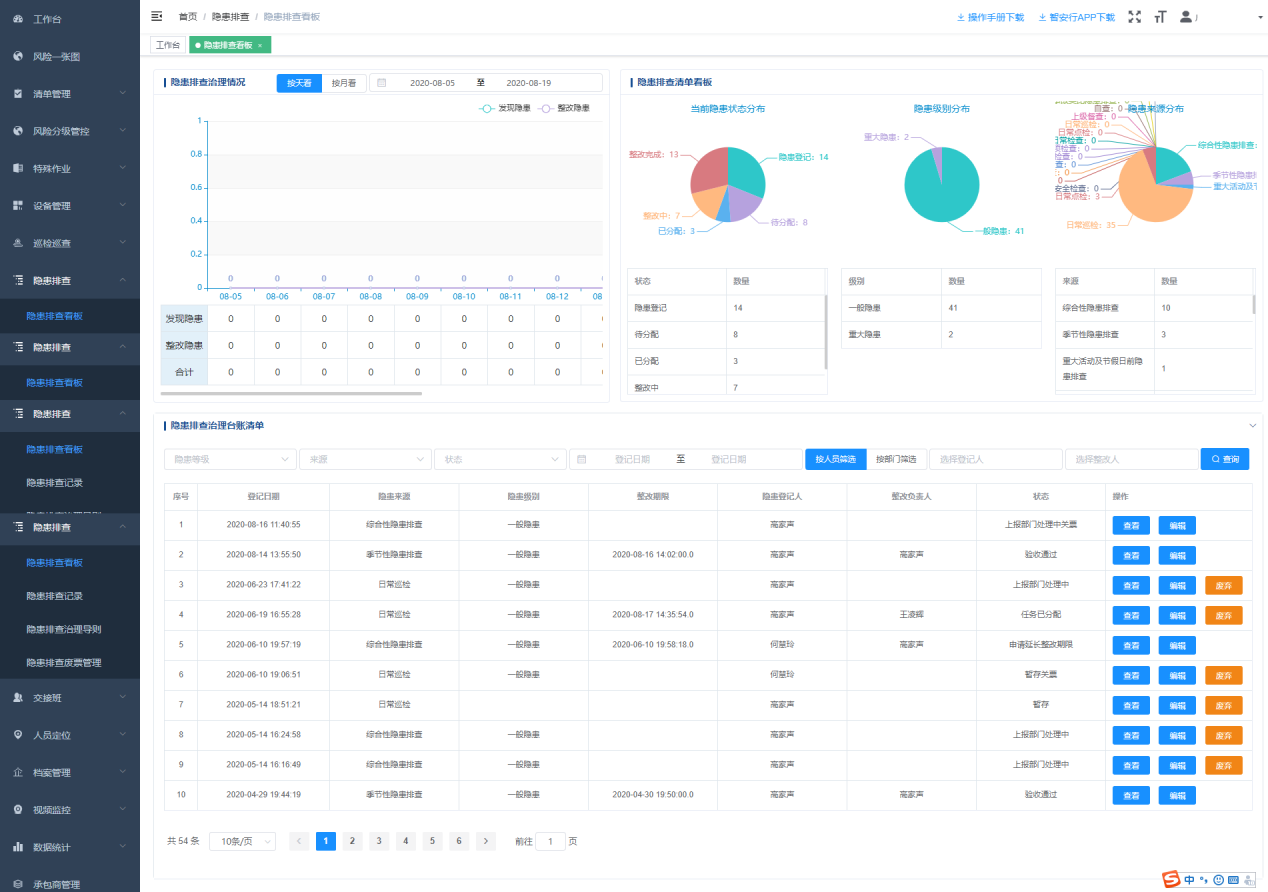This screenshot has height=892, width=1268.
Task: Click the 查询 search button
Action: pyautogui.click(x=1226, y=459)
